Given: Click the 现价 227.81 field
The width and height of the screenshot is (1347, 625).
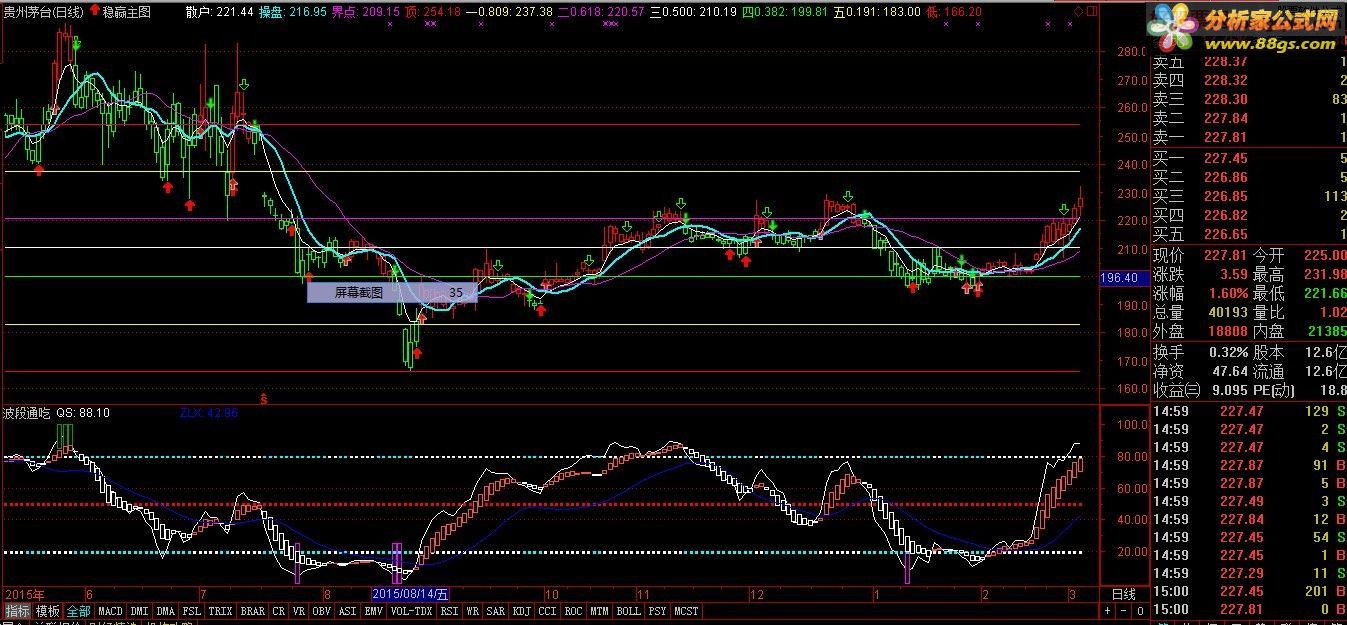Looking at the screenshot, I should [1200, 255].
